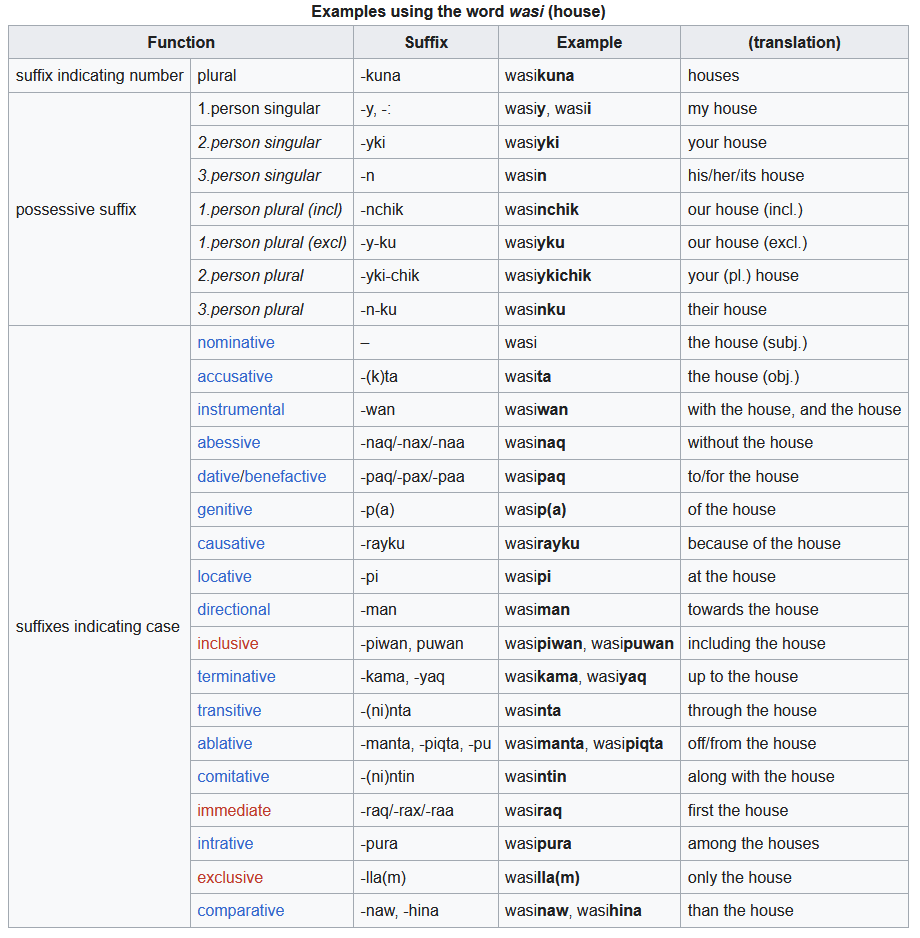This screenshot has height=938, width=920.
Task: Click the Function column header
Action: tap(181, 42)
